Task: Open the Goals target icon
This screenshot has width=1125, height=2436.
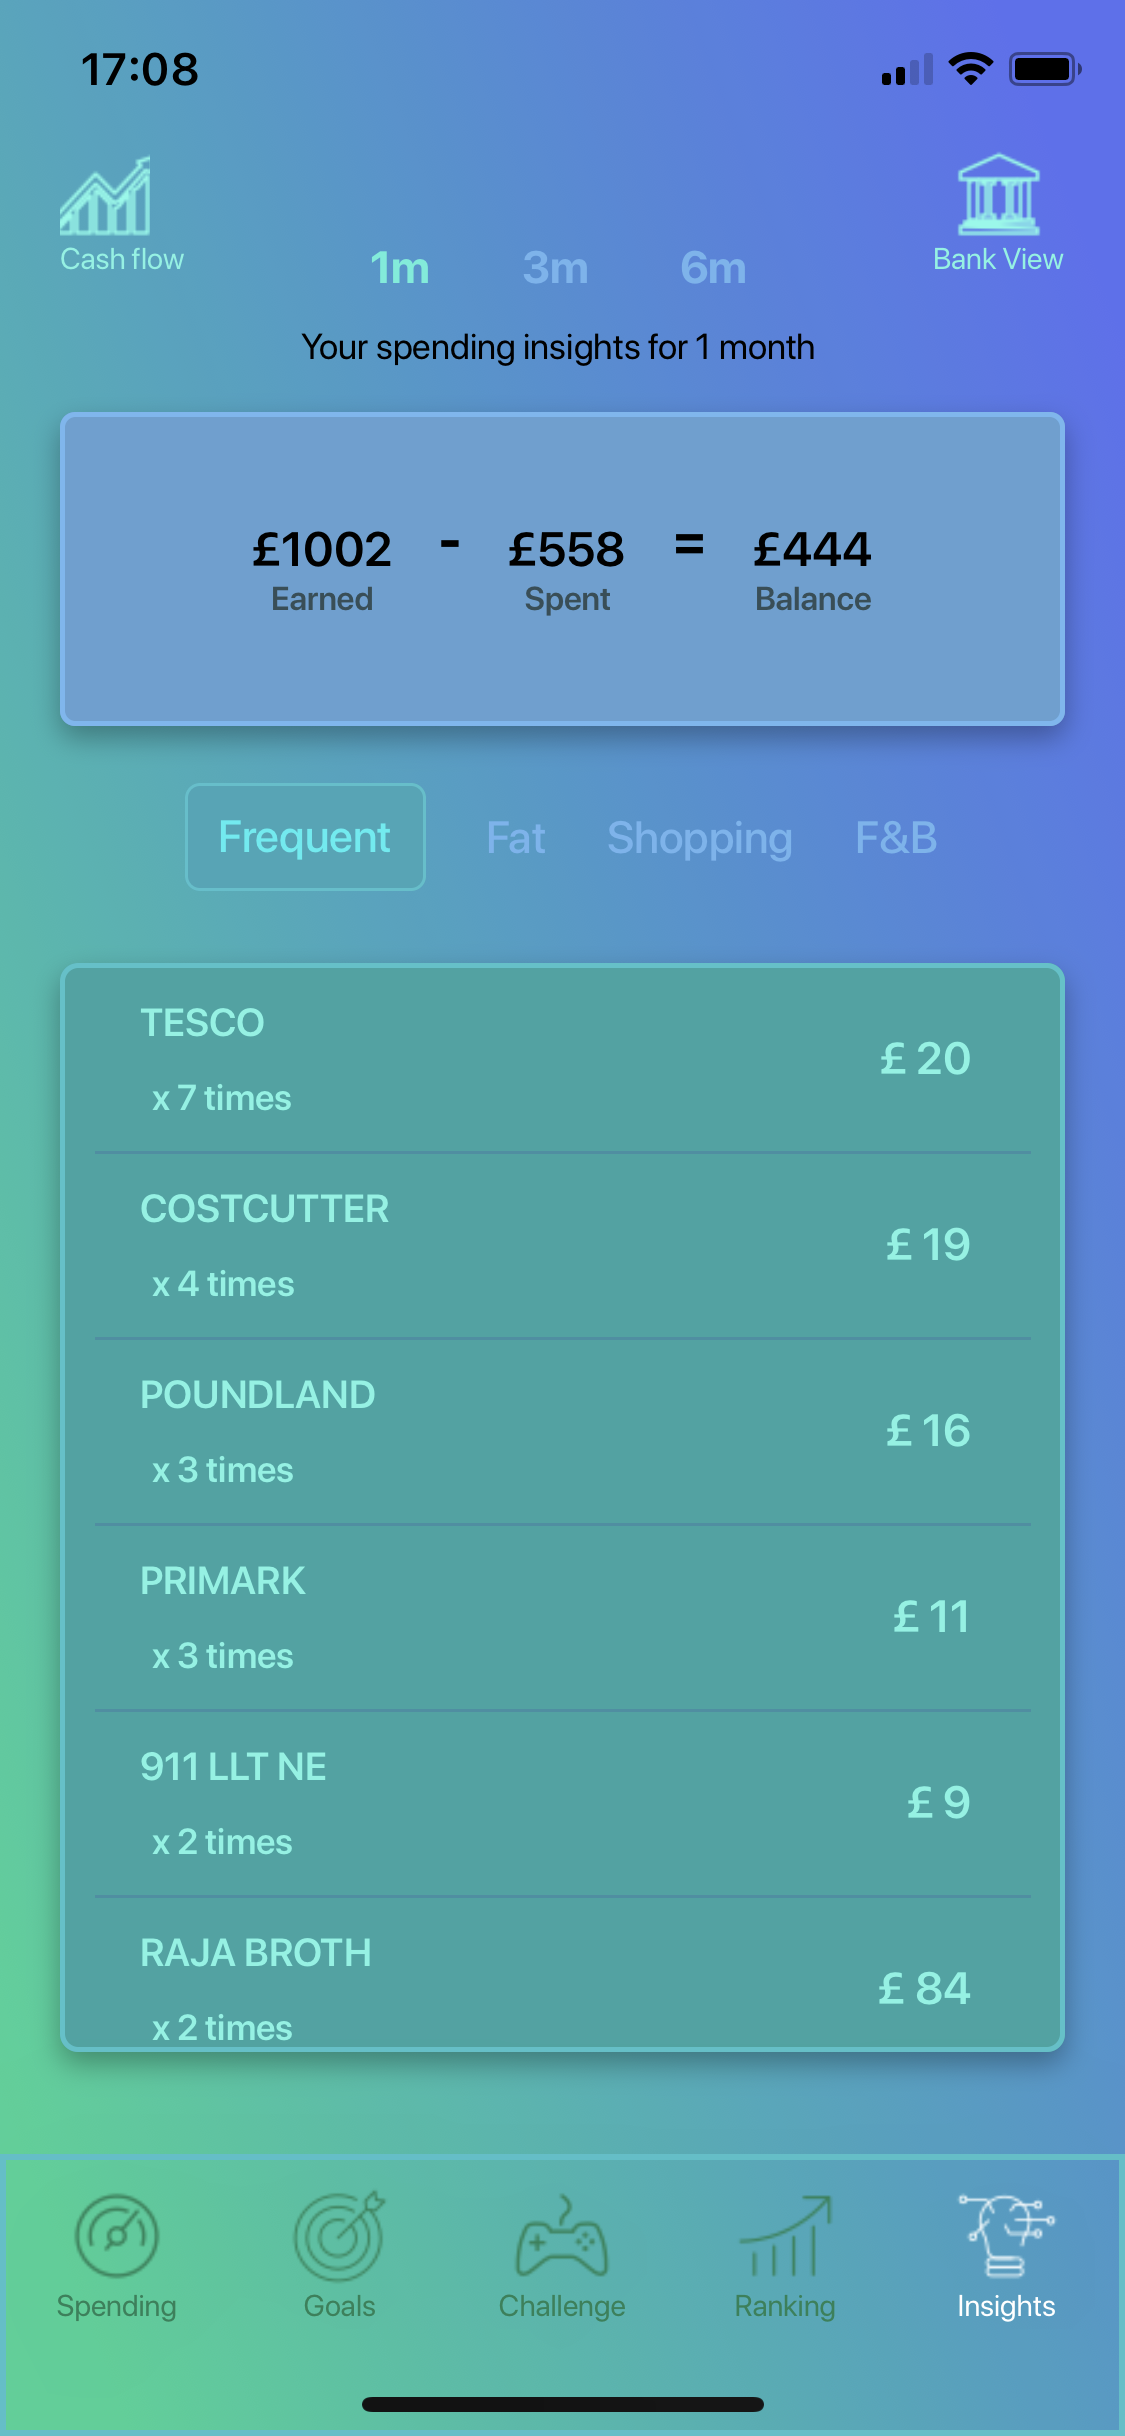Action: point(339,2235)
